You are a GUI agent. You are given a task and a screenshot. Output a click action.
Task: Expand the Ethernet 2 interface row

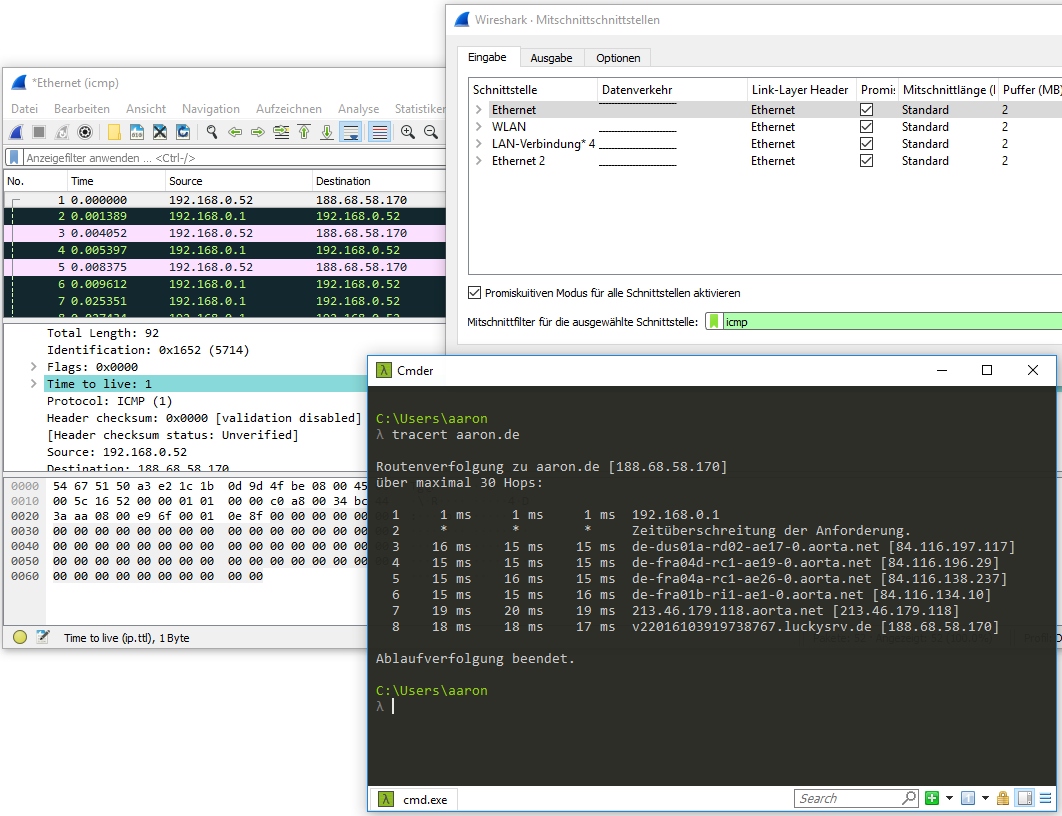(x=479, y=160)
